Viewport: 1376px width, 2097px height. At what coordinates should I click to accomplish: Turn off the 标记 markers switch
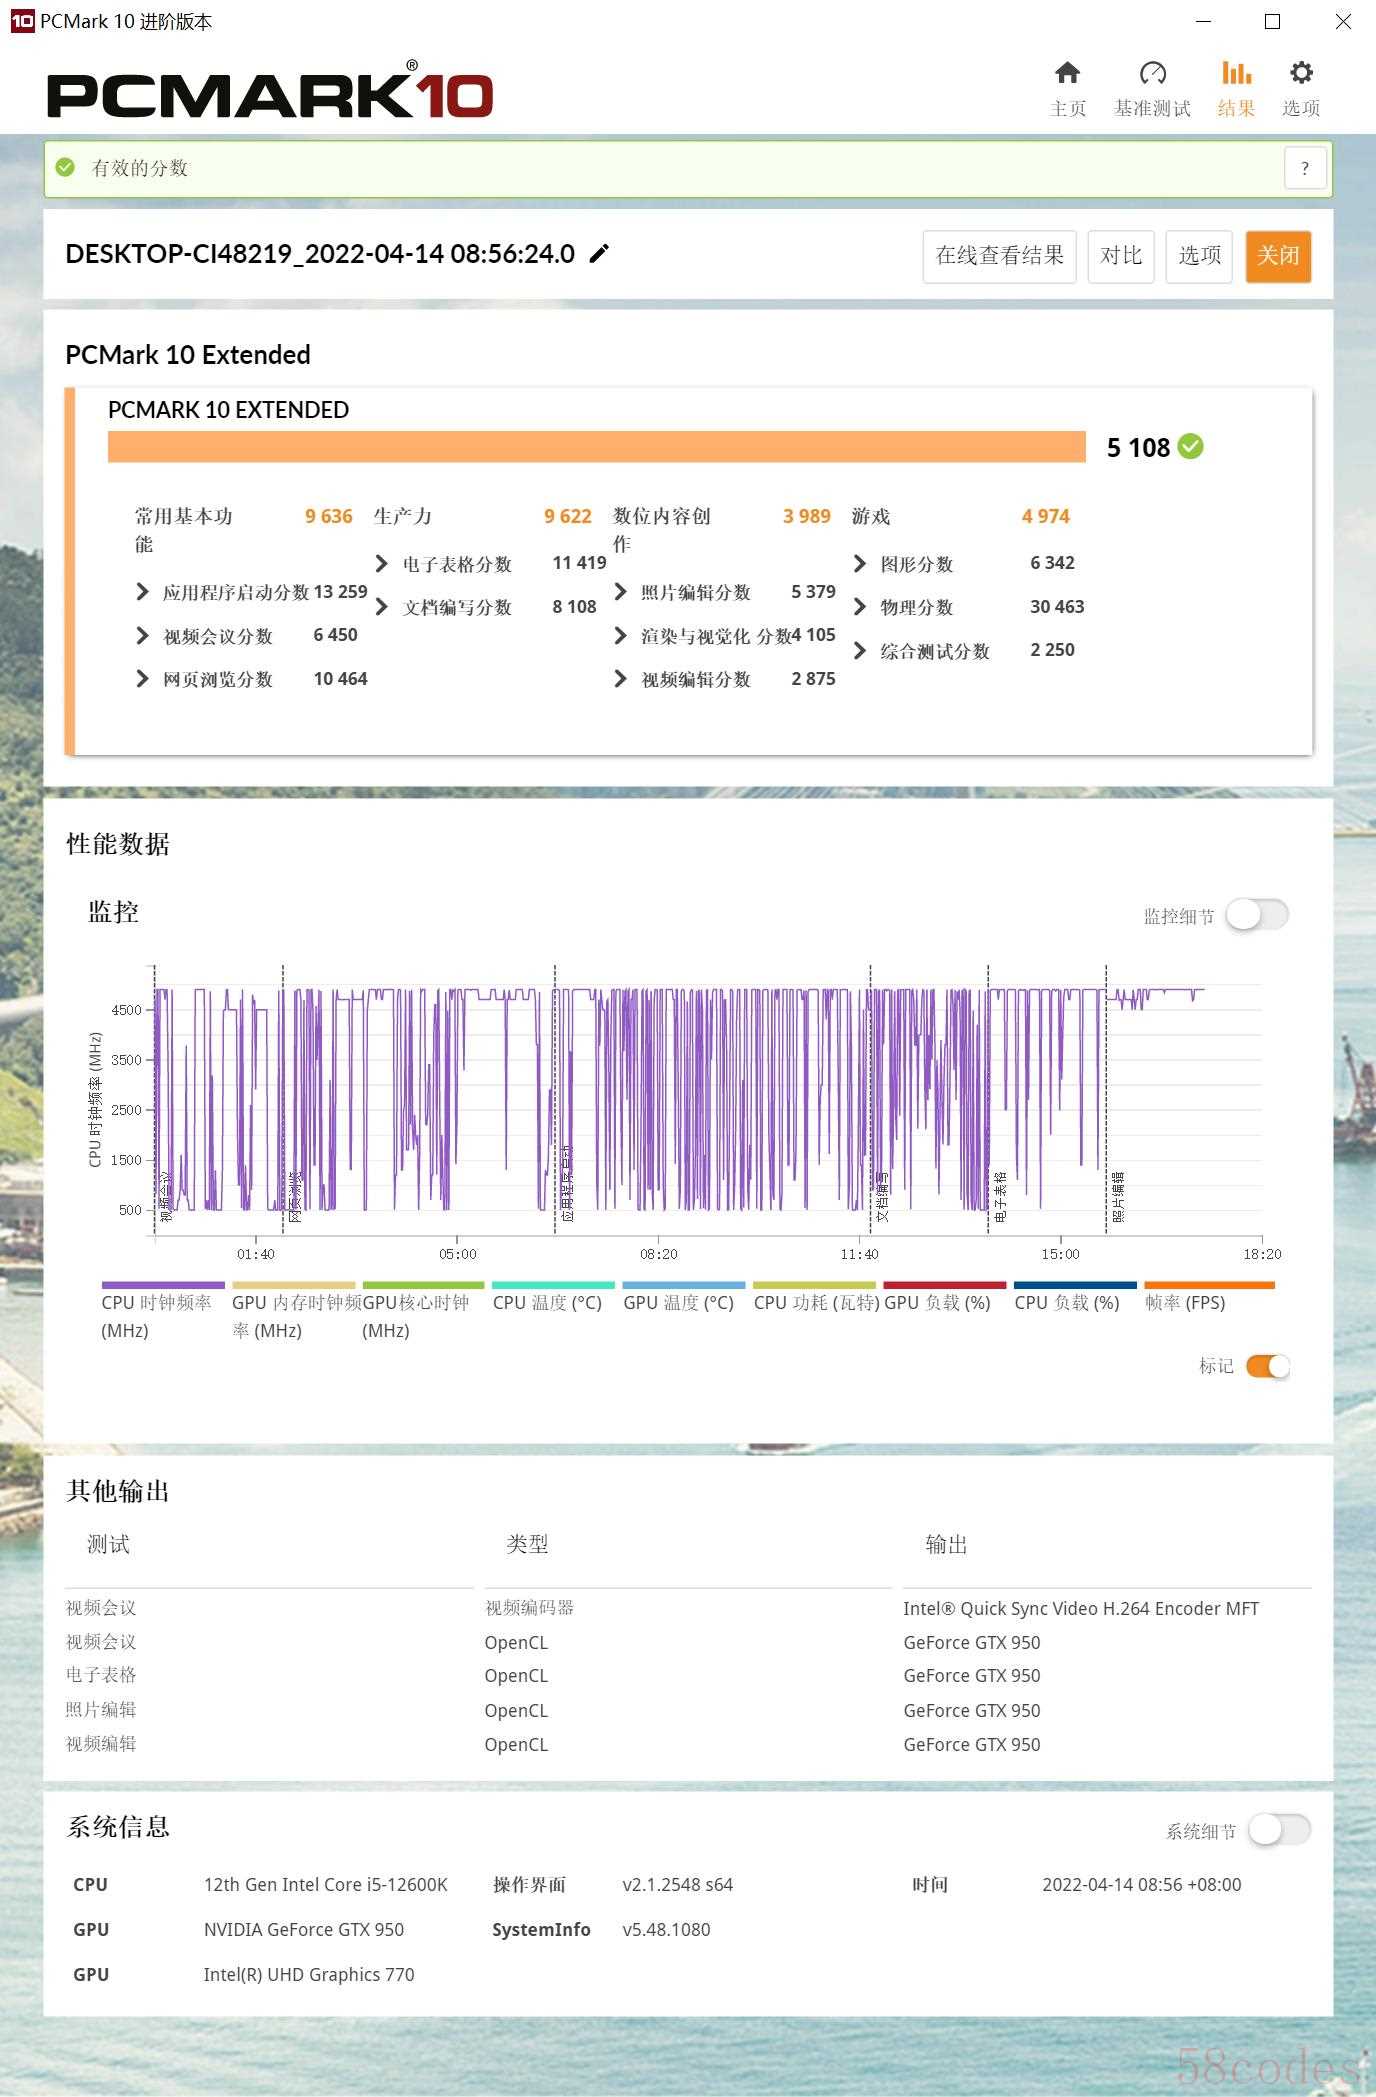point(1268,1366)
